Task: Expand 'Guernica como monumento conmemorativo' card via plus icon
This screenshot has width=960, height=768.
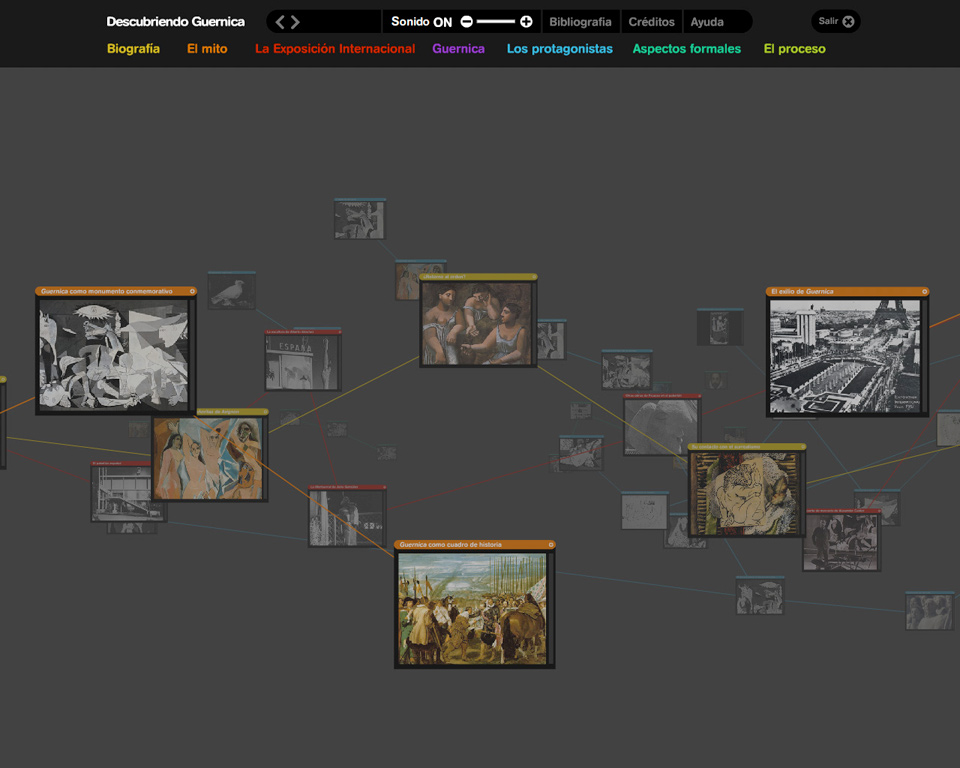Action: 192,292
